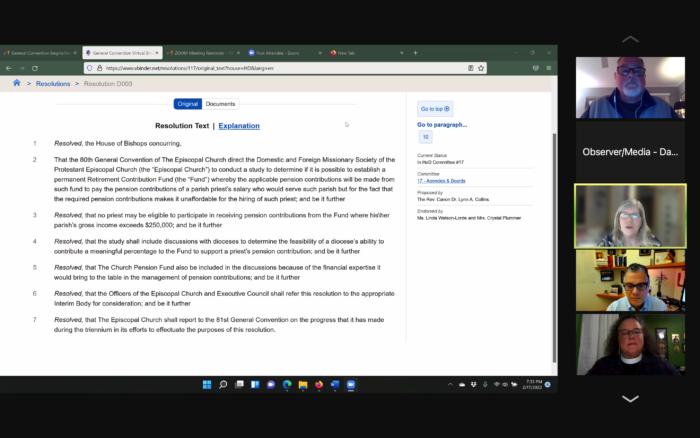Reload the page with browser refresh icon
This screenshot has width=700, height=438.
(38, 68)
